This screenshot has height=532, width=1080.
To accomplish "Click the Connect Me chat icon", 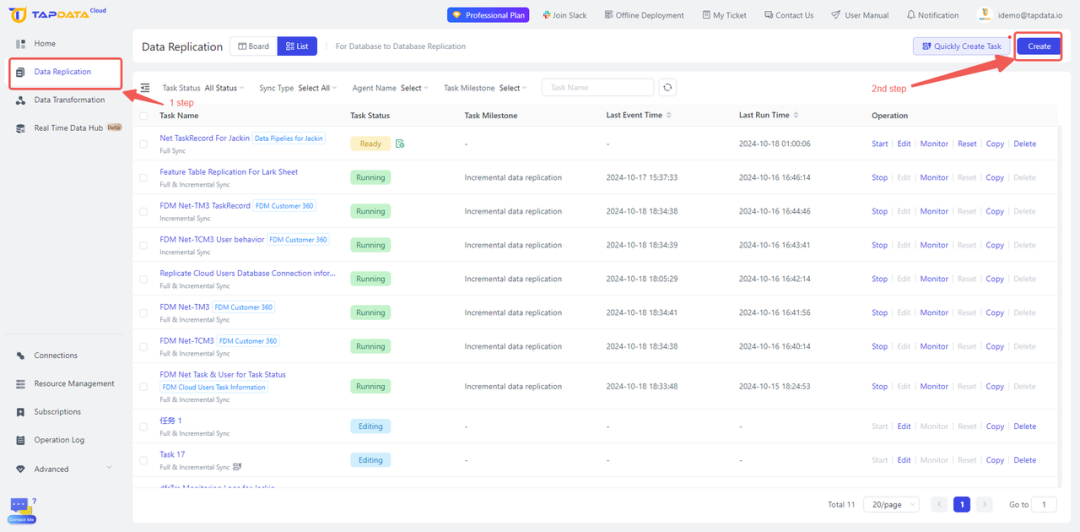I will 21,511.
